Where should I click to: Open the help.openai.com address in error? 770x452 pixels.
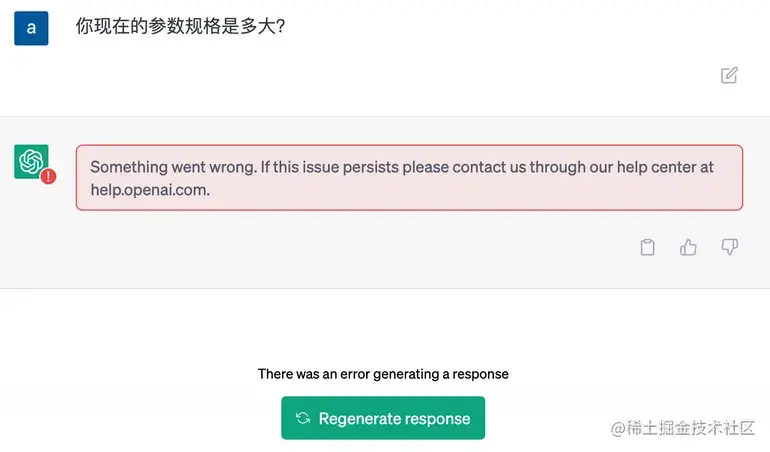150,190
